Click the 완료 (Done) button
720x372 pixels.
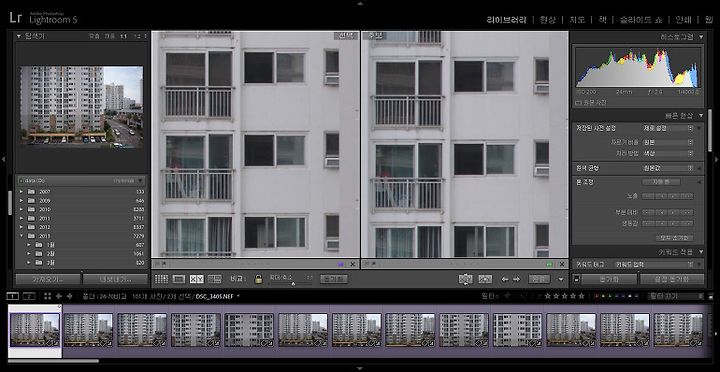point(539,279)
